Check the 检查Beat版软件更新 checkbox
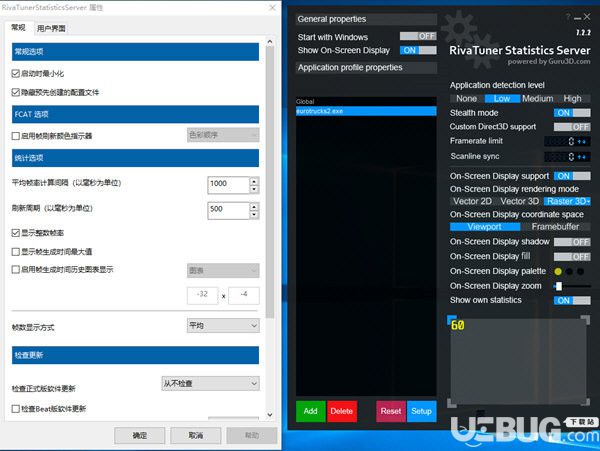600x451 pixels. coord(16,409)
